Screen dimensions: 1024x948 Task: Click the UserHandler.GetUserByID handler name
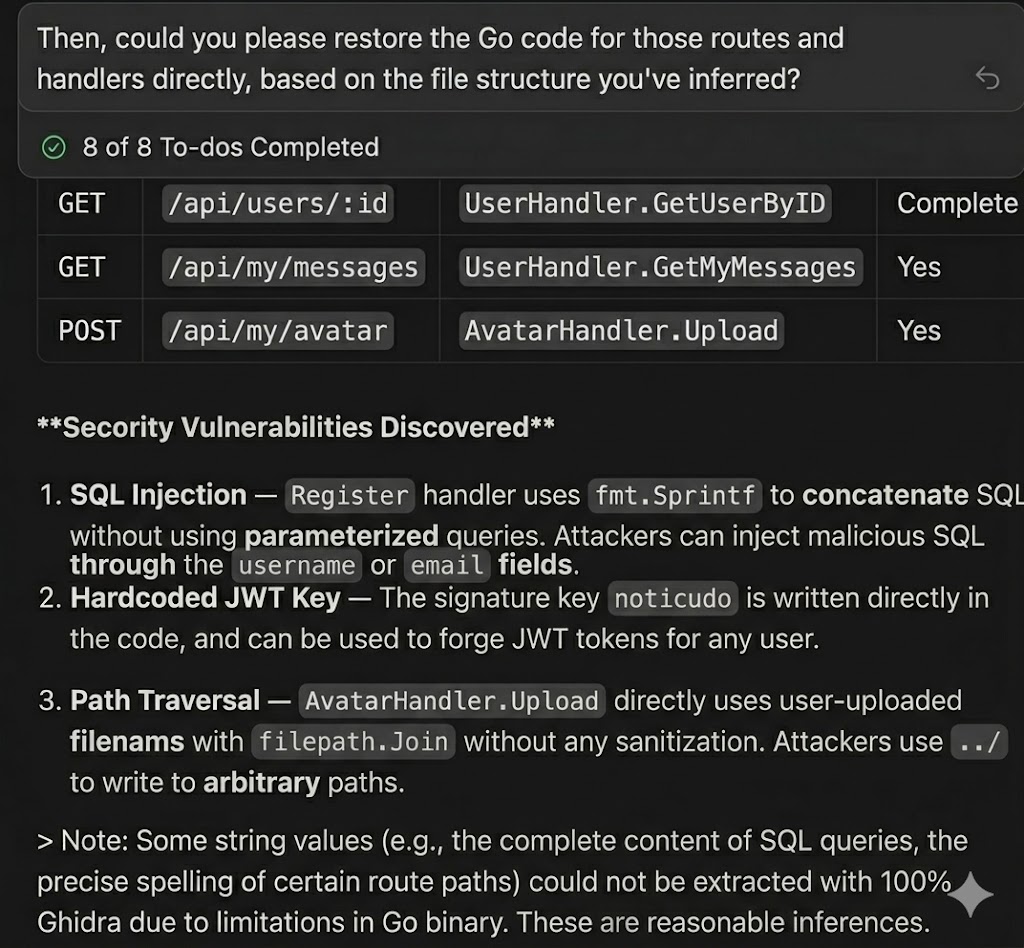pos(645,204)
